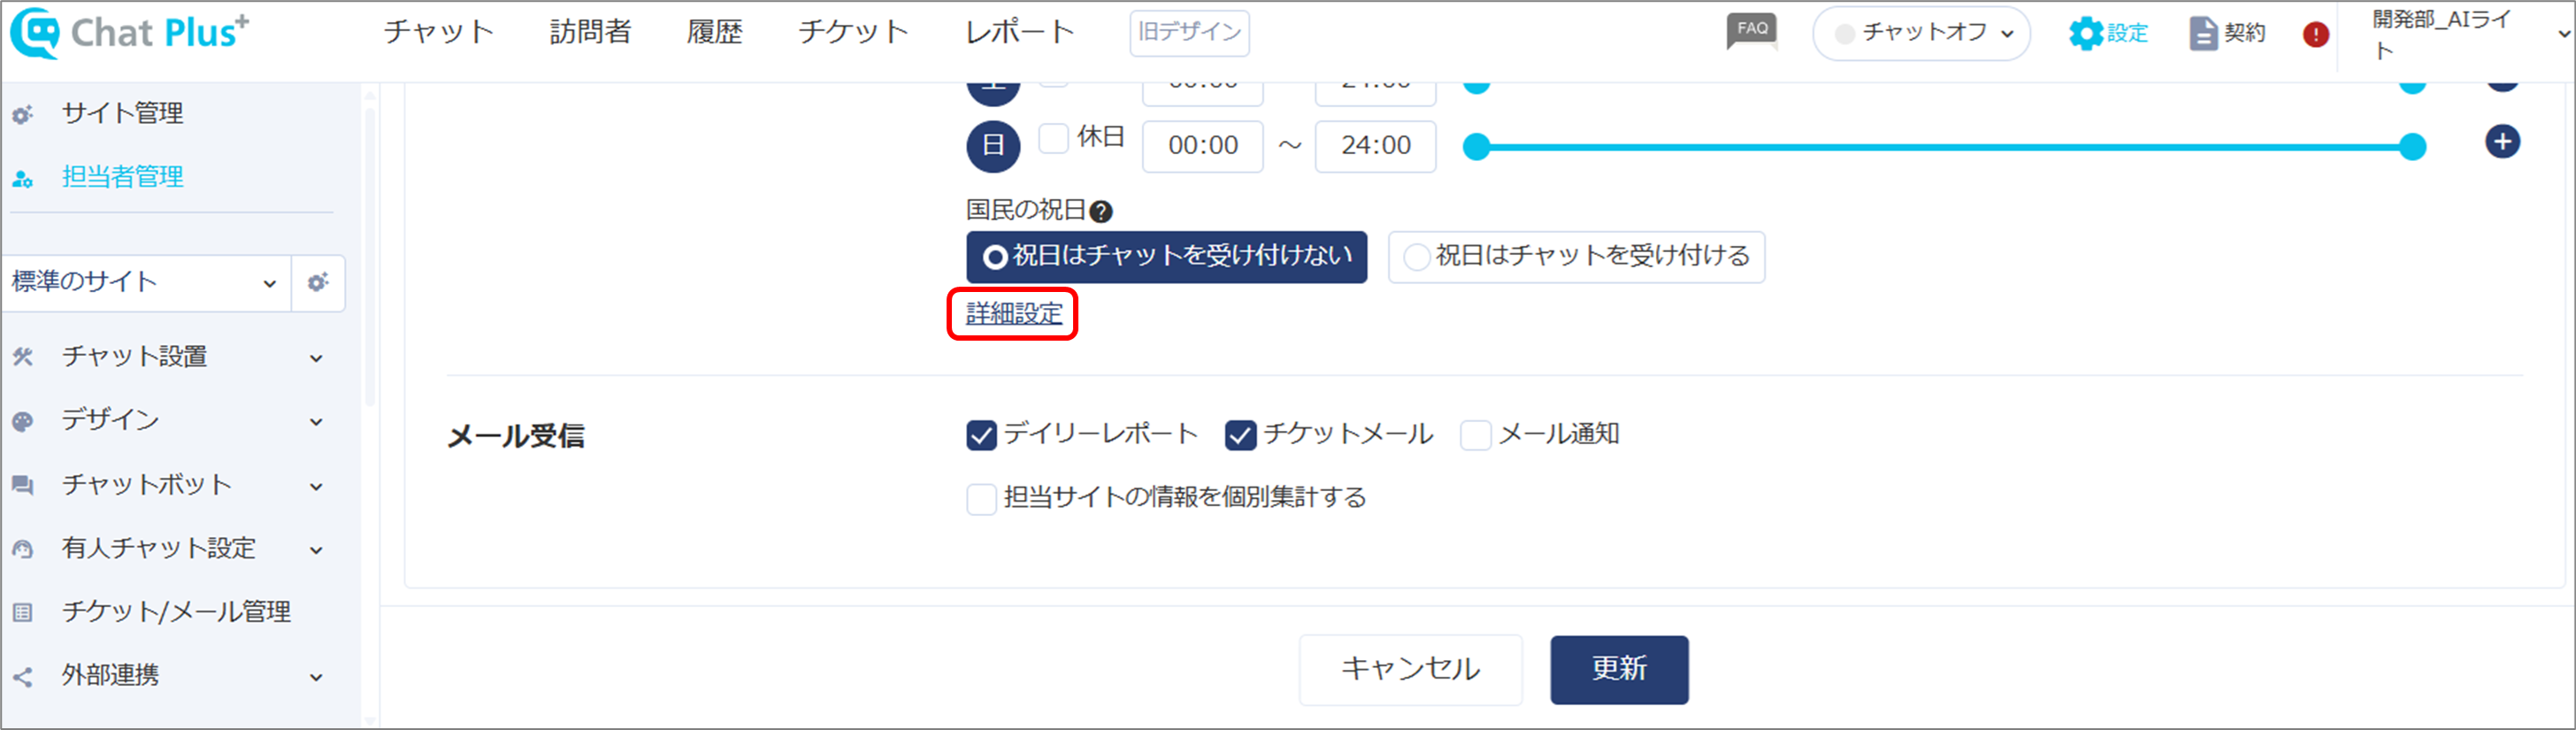Open the FAQ speech bubble icon
This screenshot has width=2576, height=730.
[1752, 31]
